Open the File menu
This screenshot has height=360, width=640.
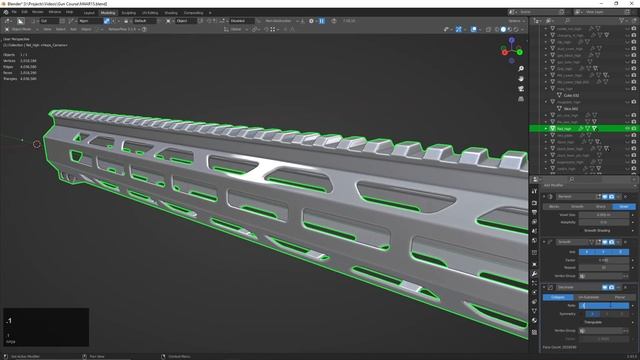(14, 12)
